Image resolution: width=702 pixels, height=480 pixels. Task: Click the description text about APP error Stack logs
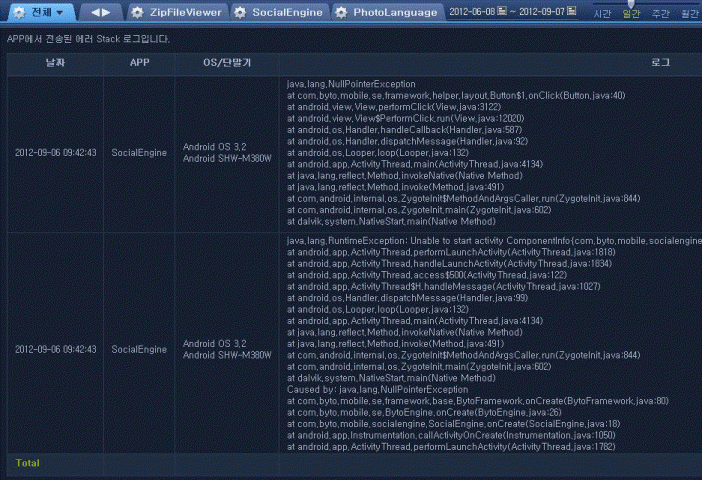pyautogui.click(x=89, y=39)
